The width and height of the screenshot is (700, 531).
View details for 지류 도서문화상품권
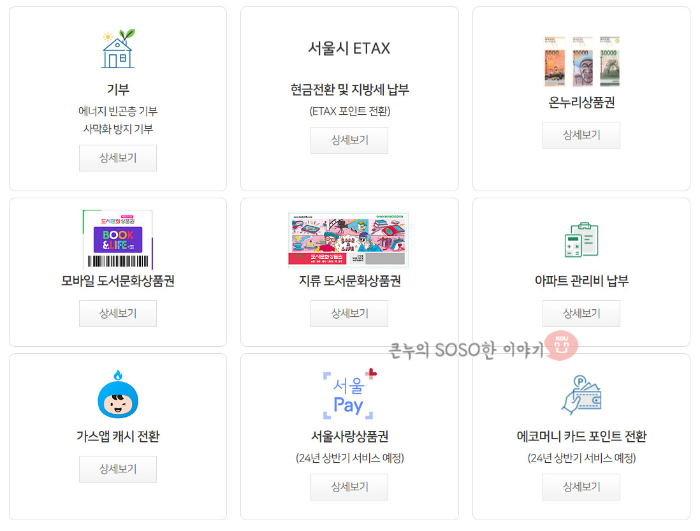pos(349,314)
